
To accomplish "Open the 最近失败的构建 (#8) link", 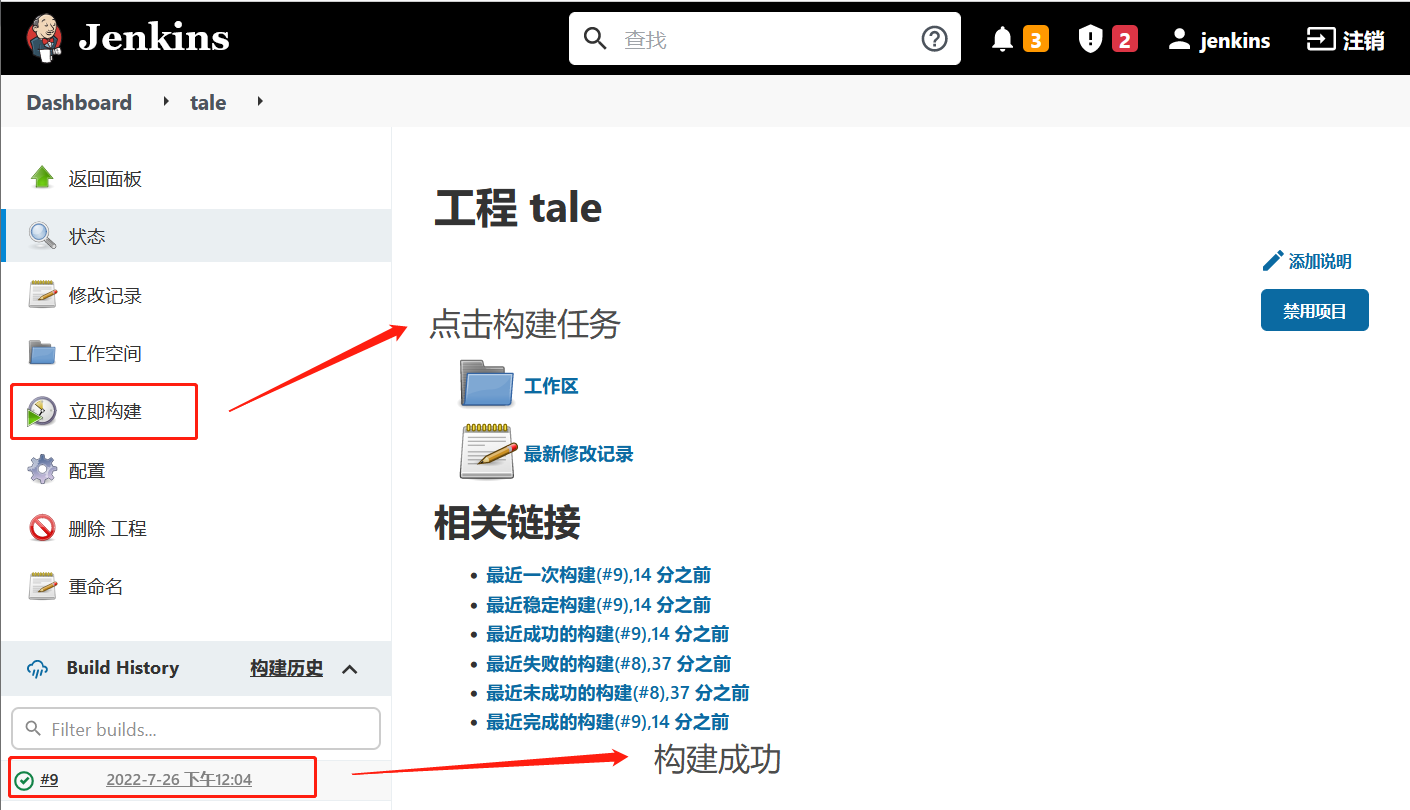I will pos(608,663).
